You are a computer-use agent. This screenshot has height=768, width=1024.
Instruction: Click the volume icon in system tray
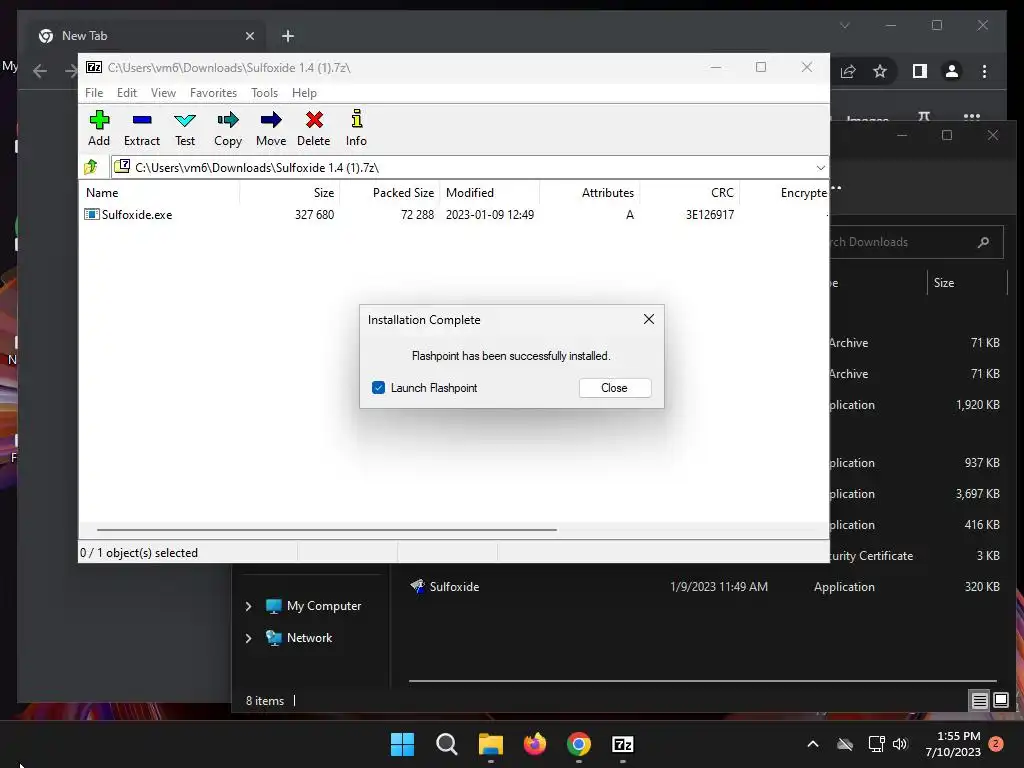pos(900,744)
